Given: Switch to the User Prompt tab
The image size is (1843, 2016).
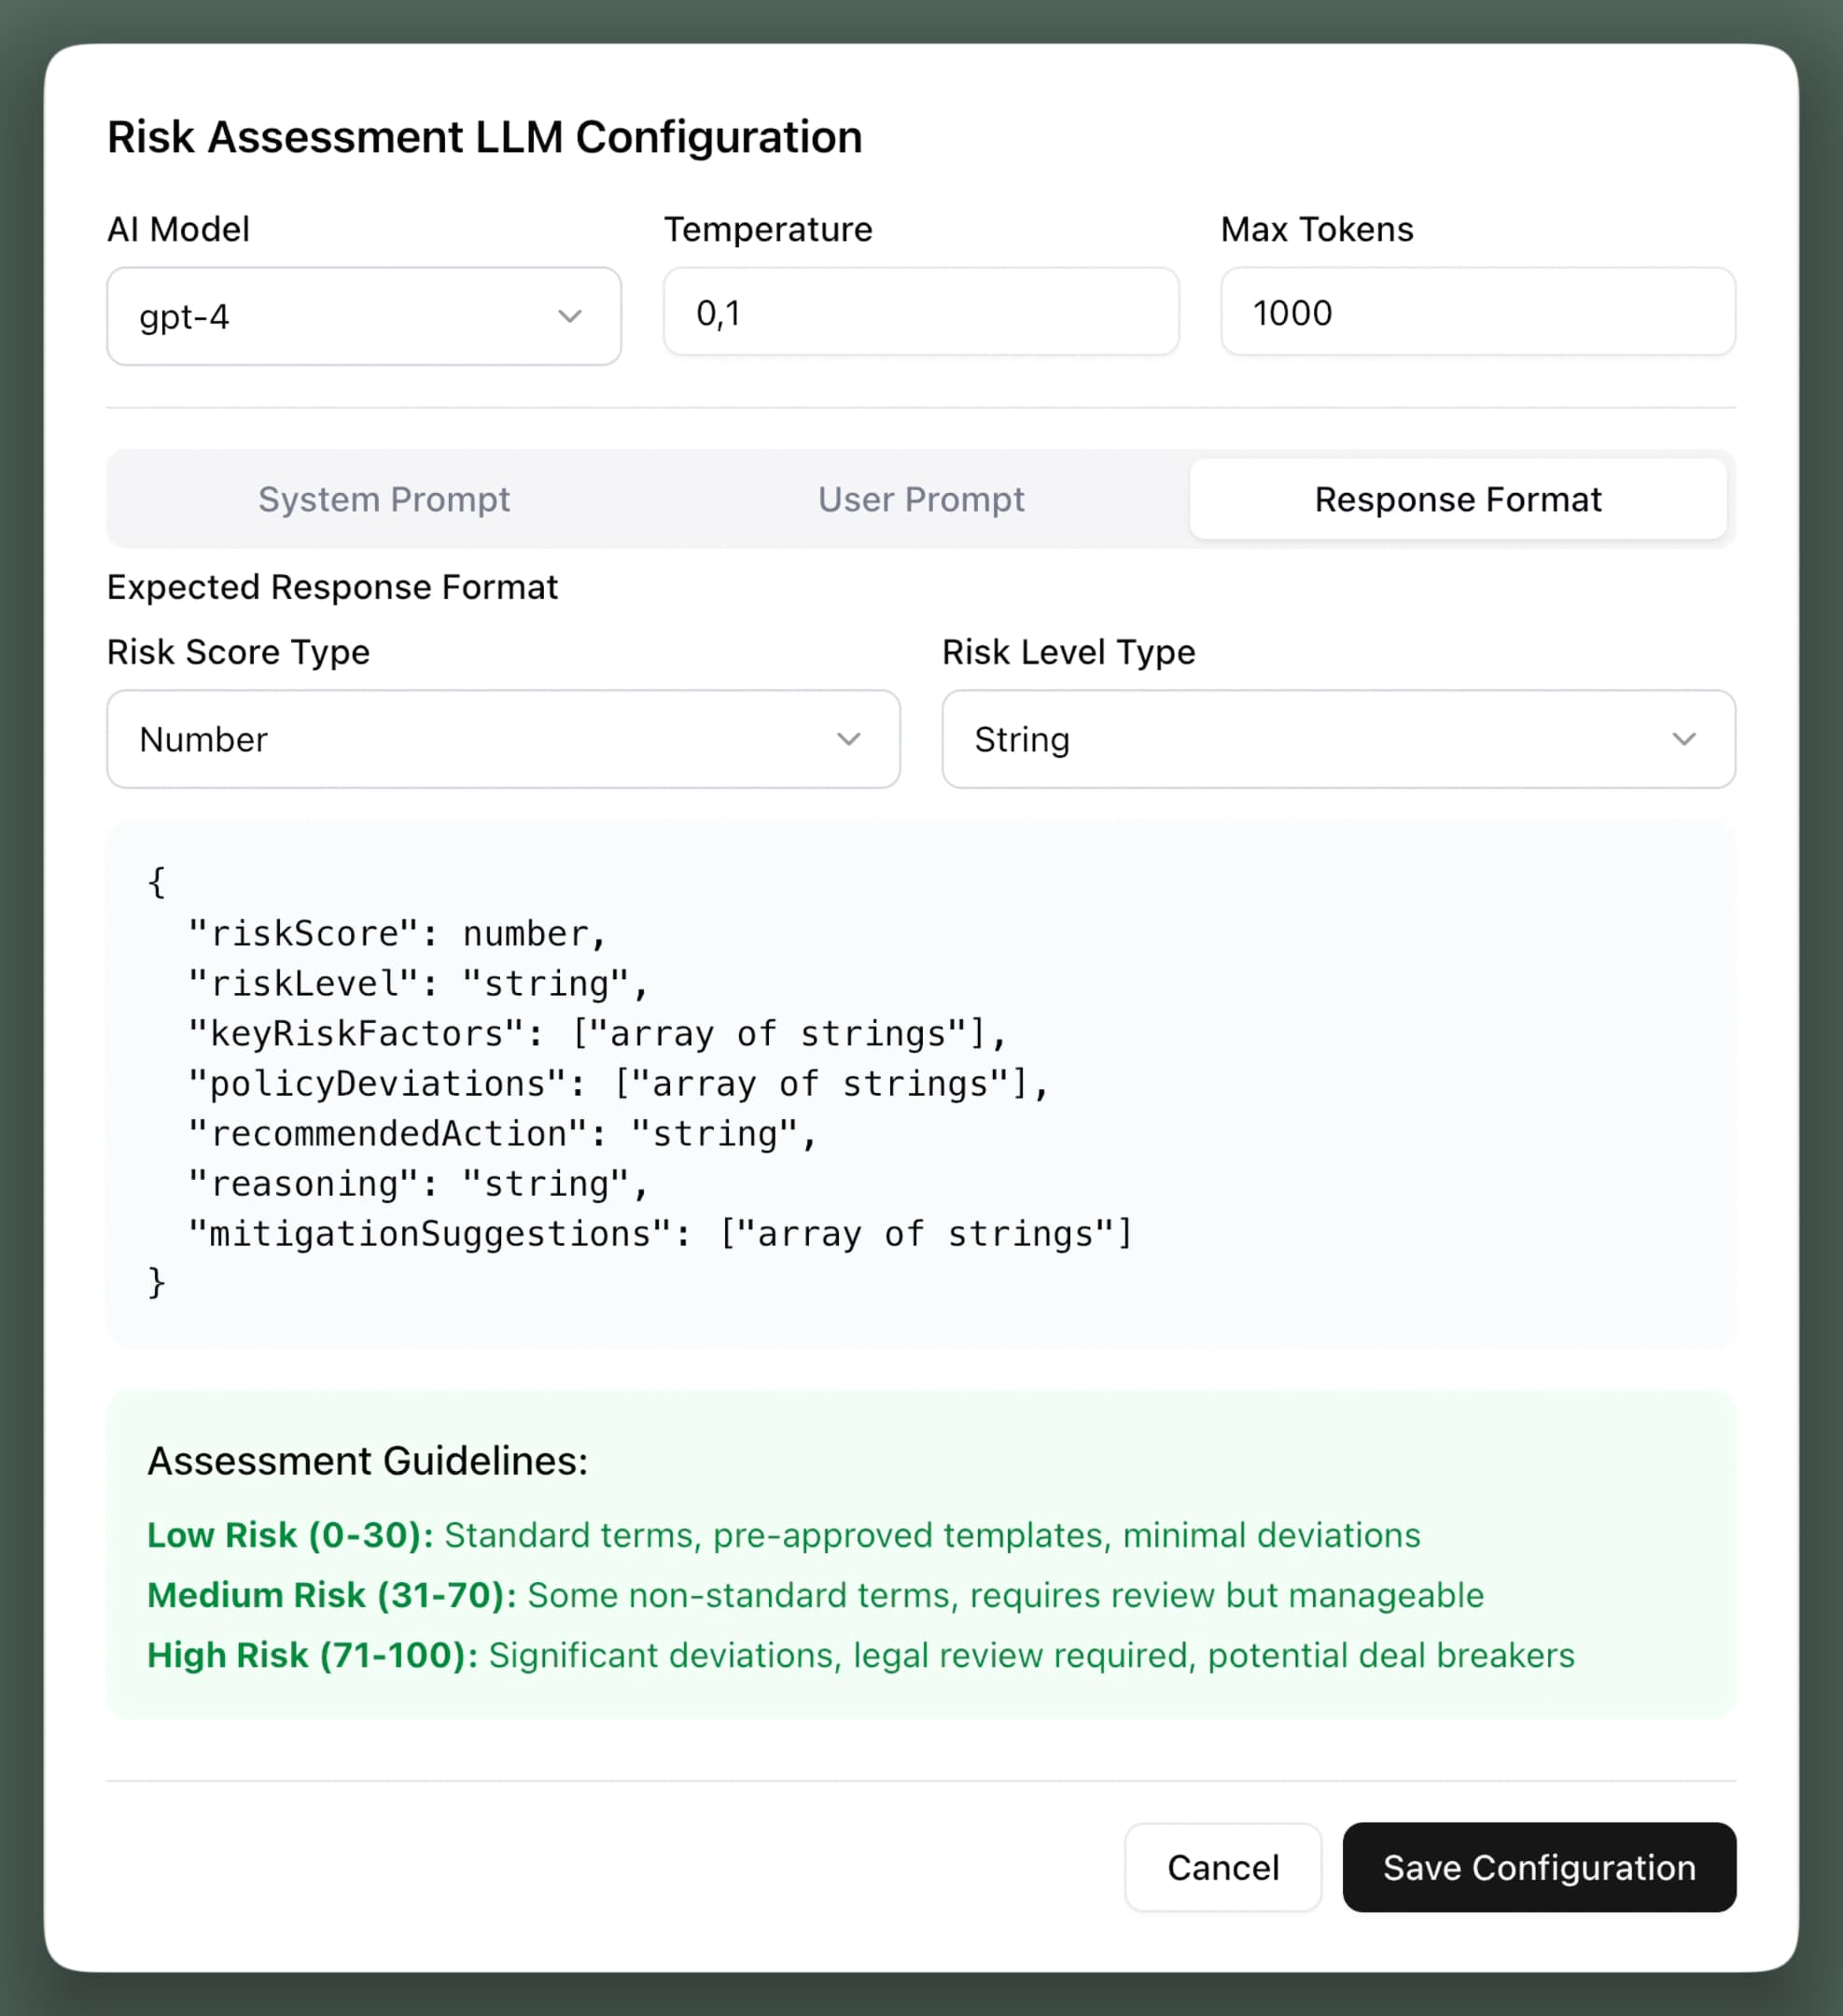Looking at the screenshot, I should tap(921, 499).
